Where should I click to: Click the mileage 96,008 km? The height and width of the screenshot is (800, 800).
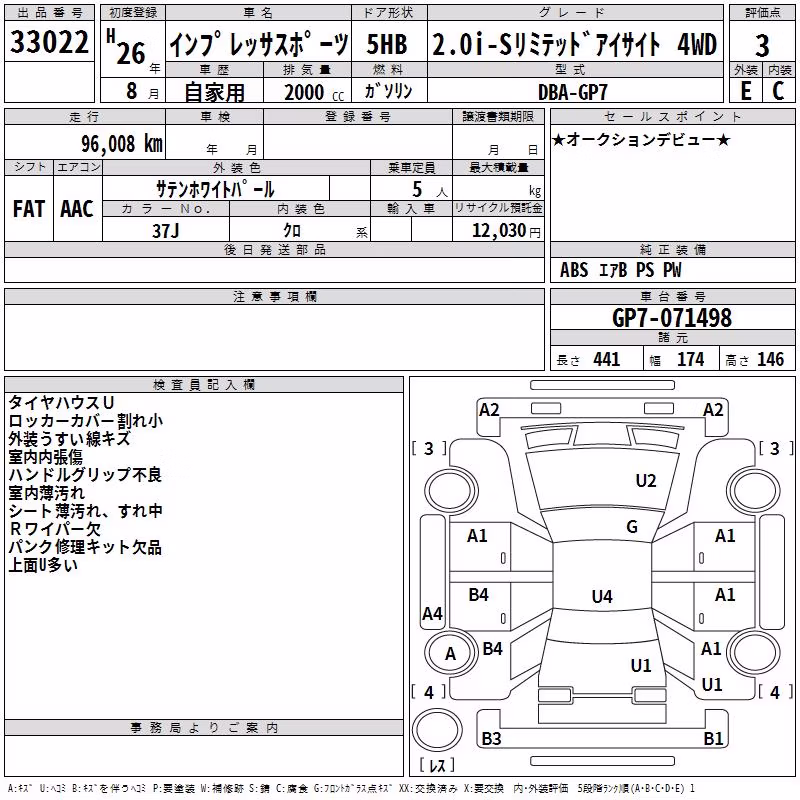122,144
